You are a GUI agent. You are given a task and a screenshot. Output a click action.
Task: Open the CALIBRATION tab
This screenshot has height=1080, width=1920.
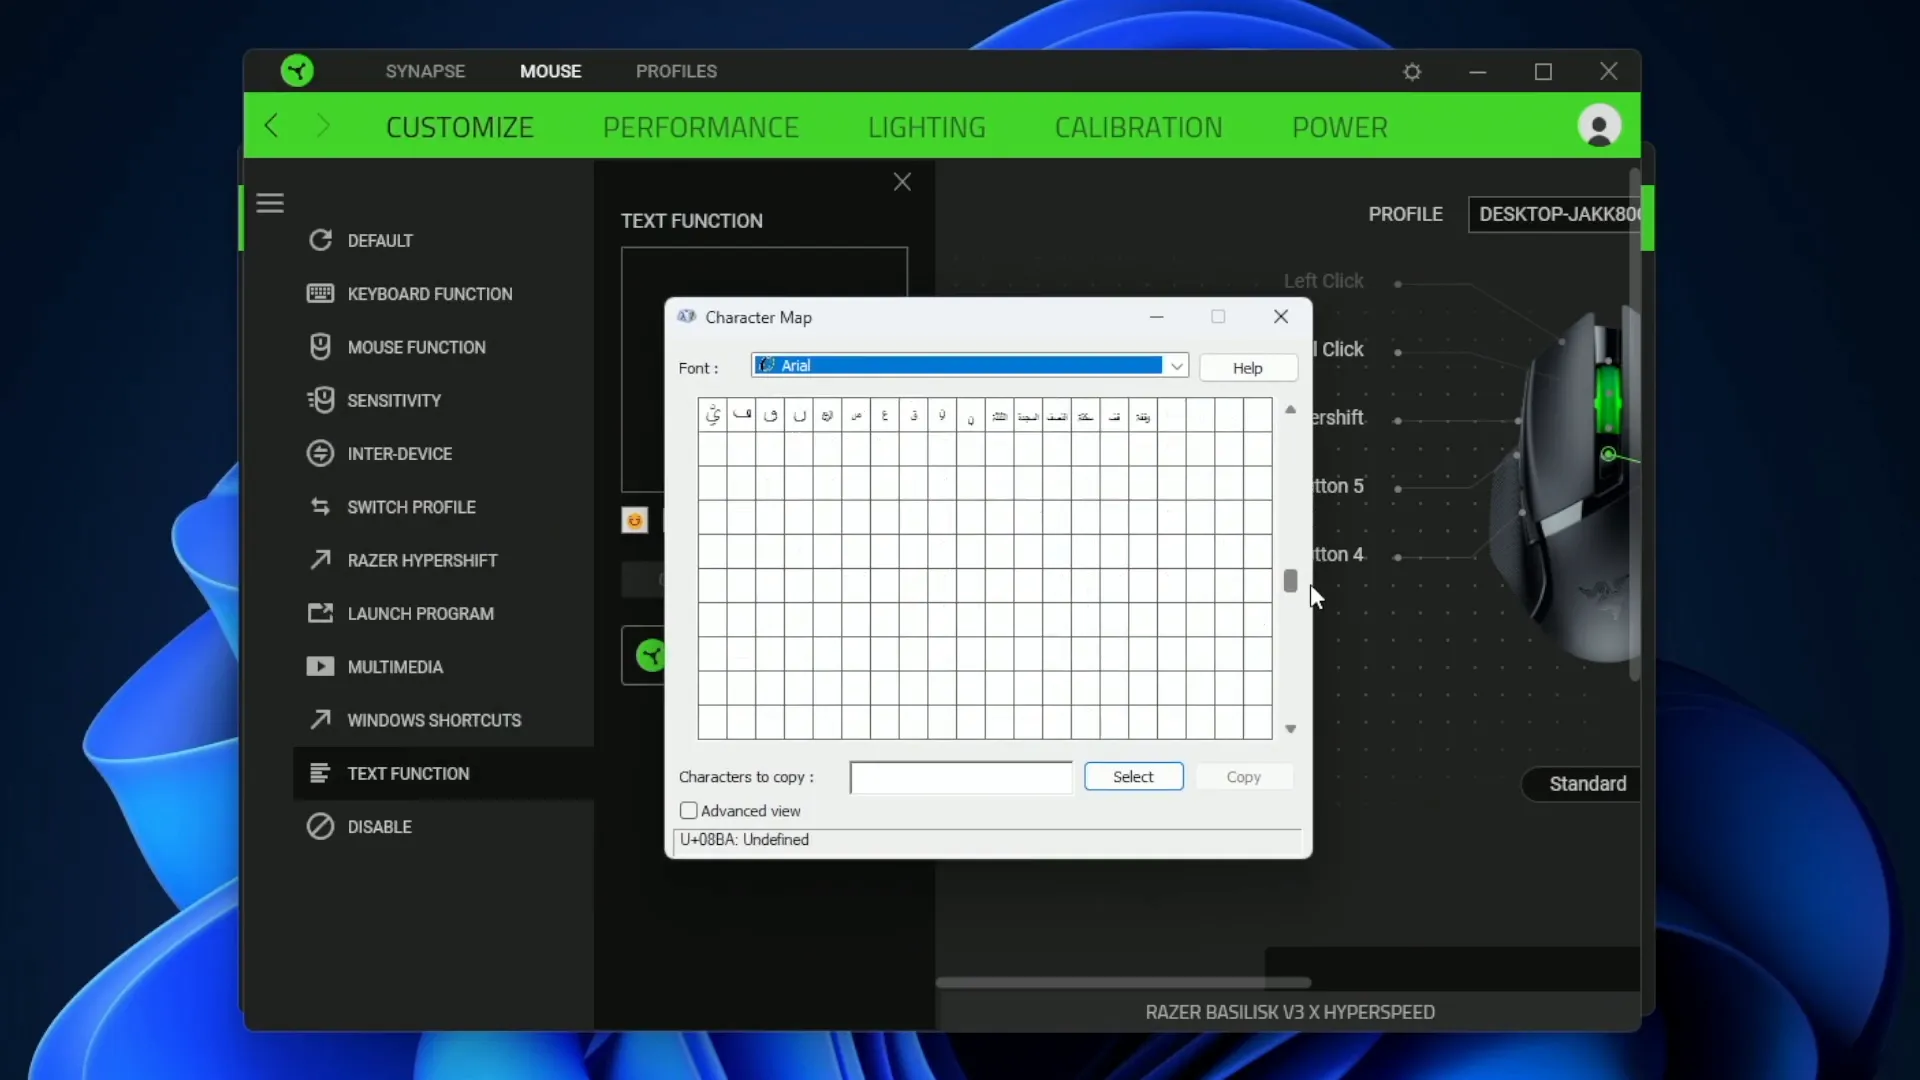click(1138, 127)
